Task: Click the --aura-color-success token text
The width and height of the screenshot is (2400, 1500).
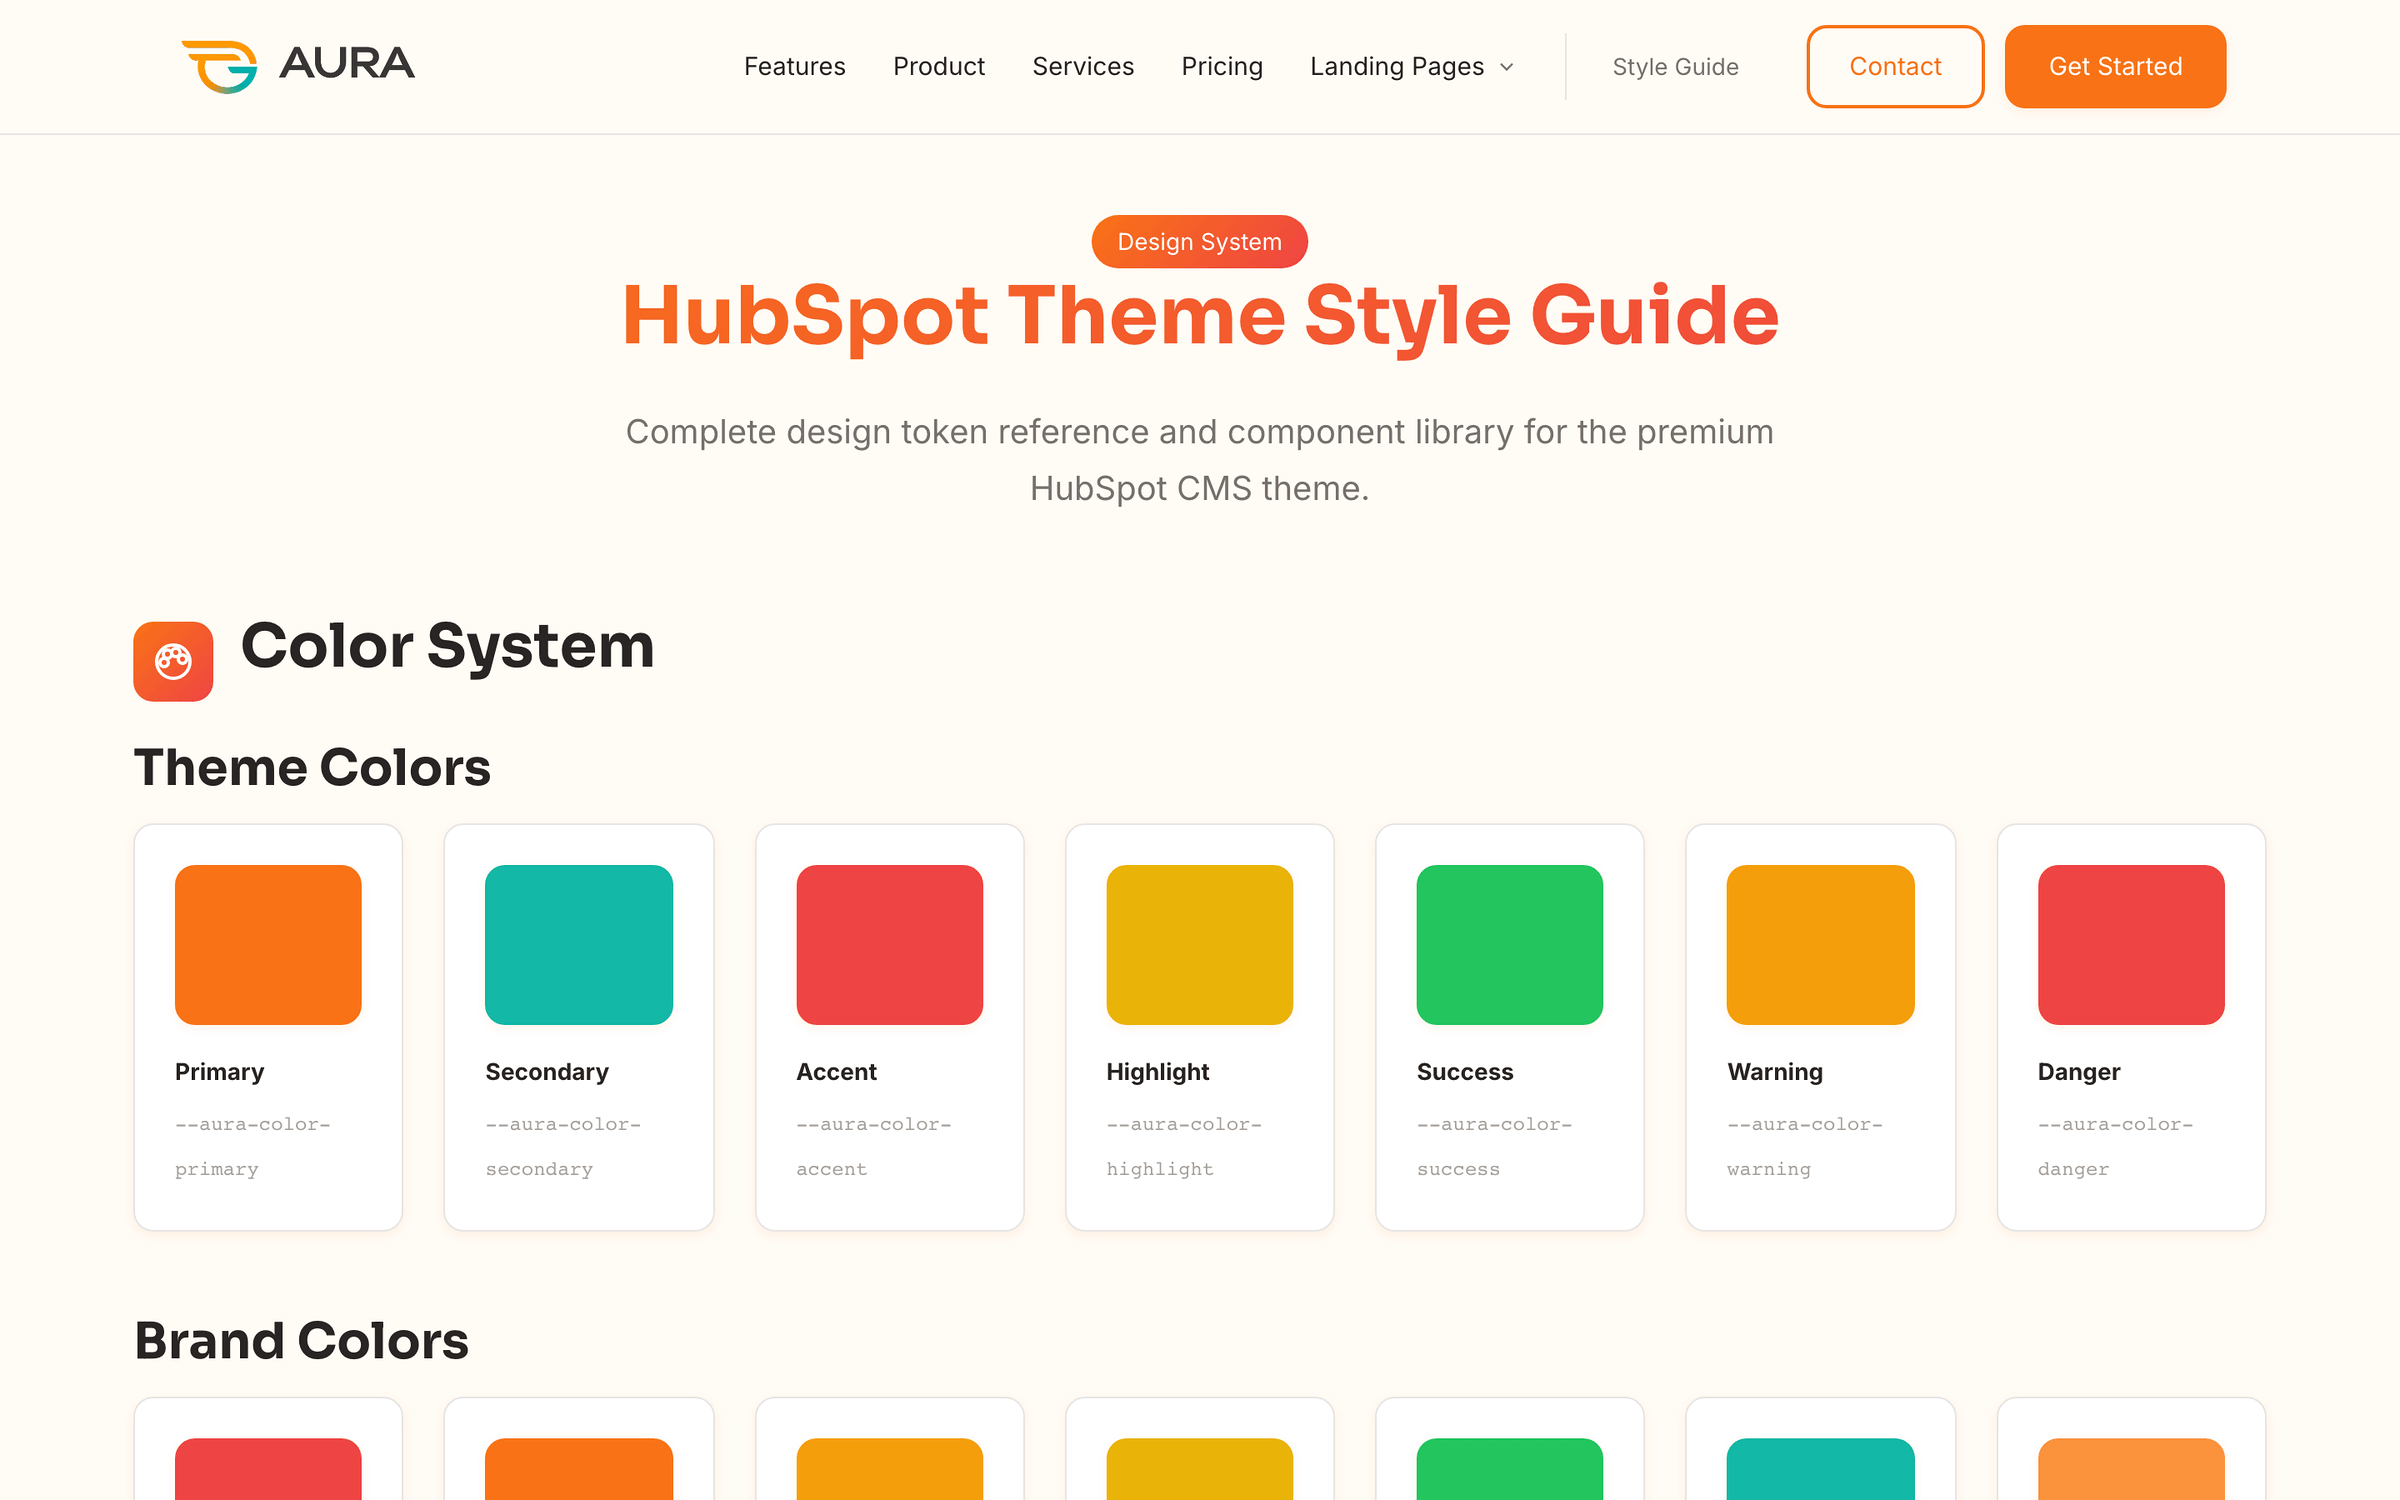Action: [x=1494, y=1146]
